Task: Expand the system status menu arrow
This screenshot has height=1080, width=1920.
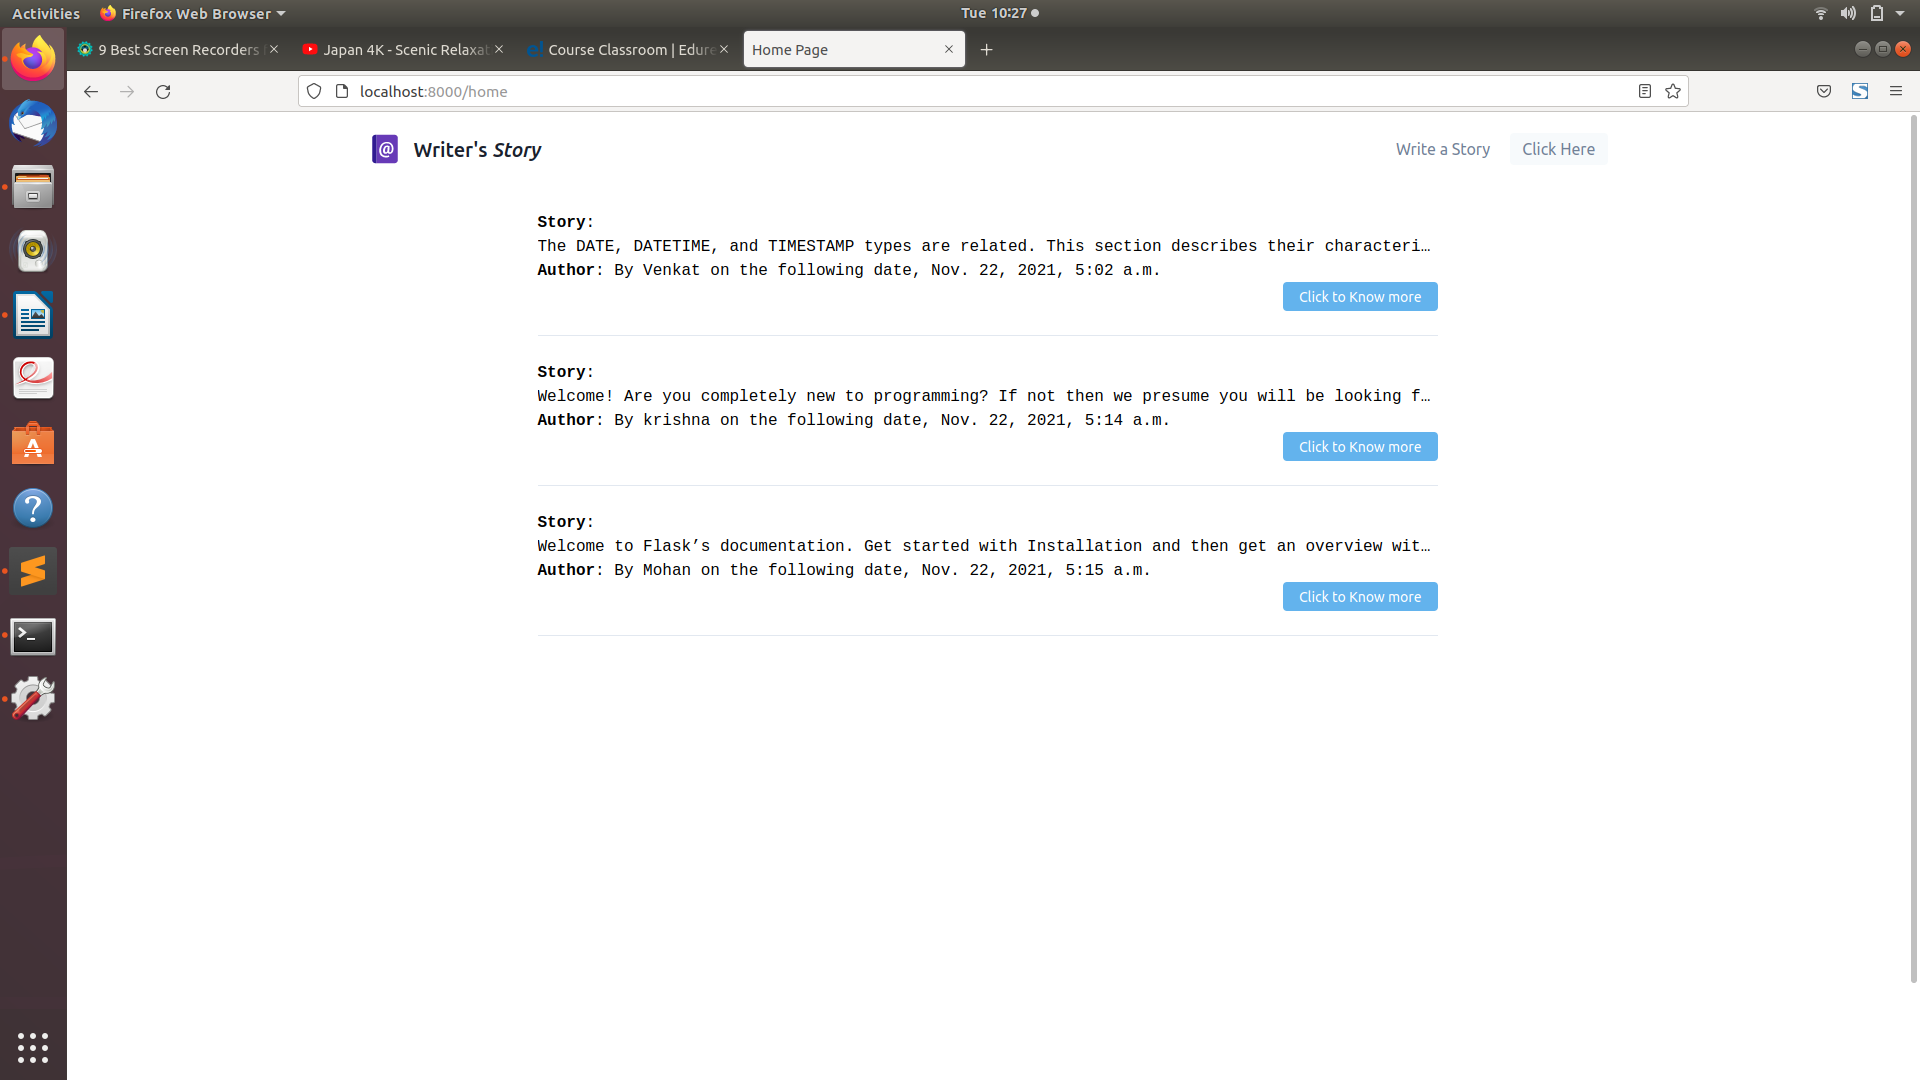Action: pos(1900,13)
